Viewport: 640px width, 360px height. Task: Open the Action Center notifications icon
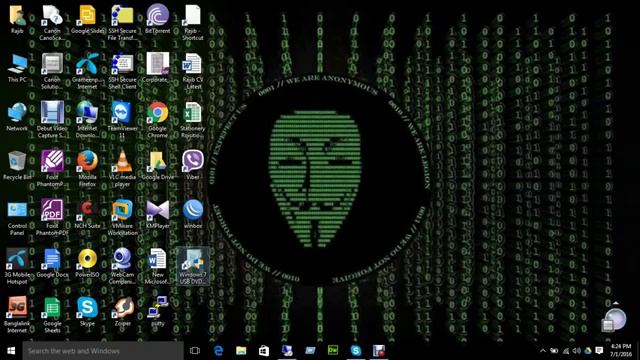coord(599,351)
